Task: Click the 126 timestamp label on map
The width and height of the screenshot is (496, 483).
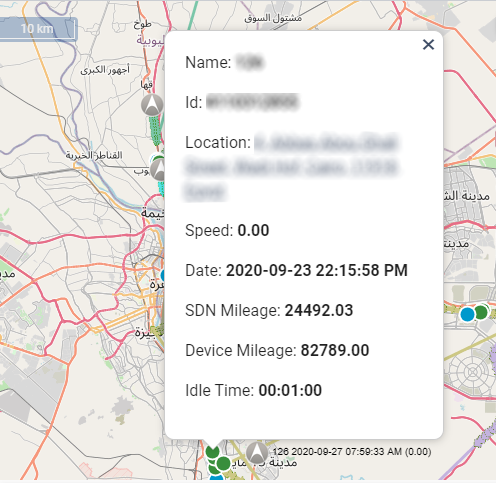Action: coord(352,452)
